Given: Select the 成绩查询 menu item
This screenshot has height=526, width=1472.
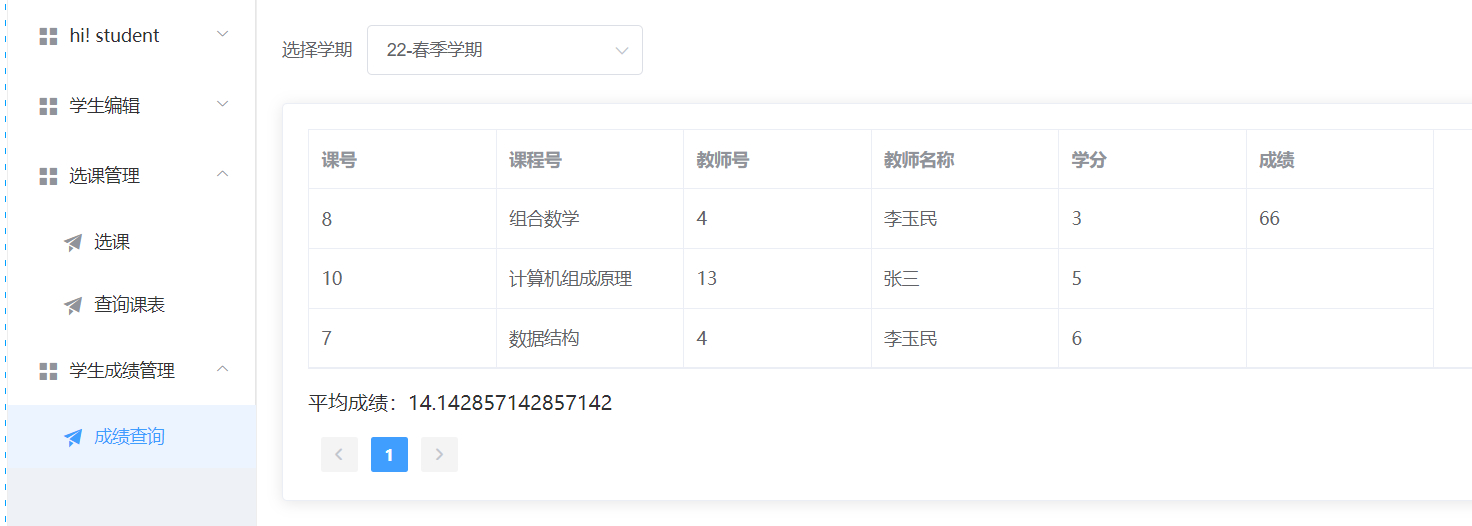Looking at the screenshot, I should tap(129, 437).
